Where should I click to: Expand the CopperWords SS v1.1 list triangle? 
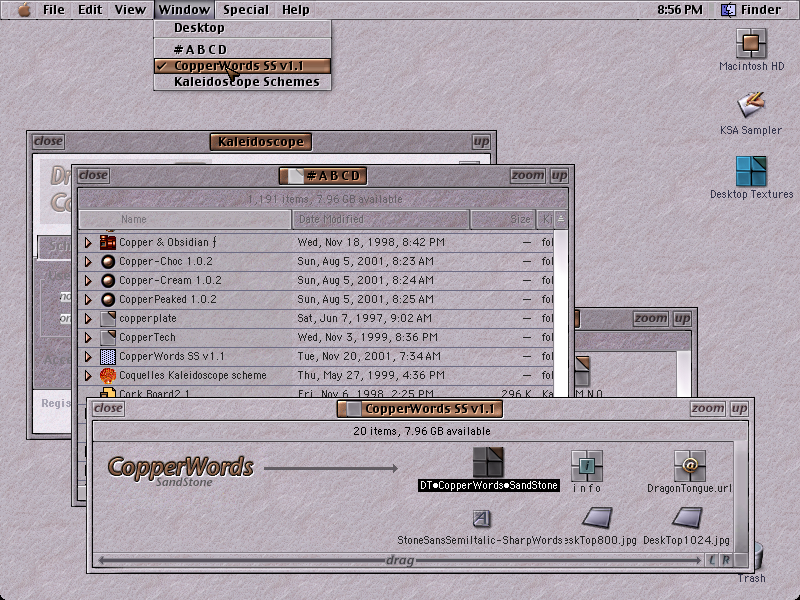coord(88,357)
